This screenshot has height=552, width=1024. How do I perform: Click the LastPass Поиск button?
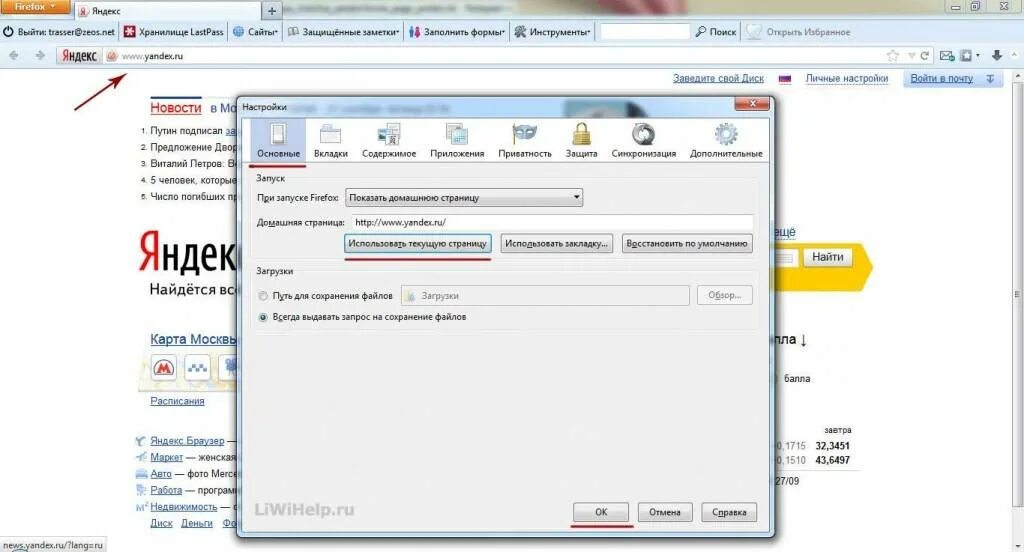click(716, 31)
